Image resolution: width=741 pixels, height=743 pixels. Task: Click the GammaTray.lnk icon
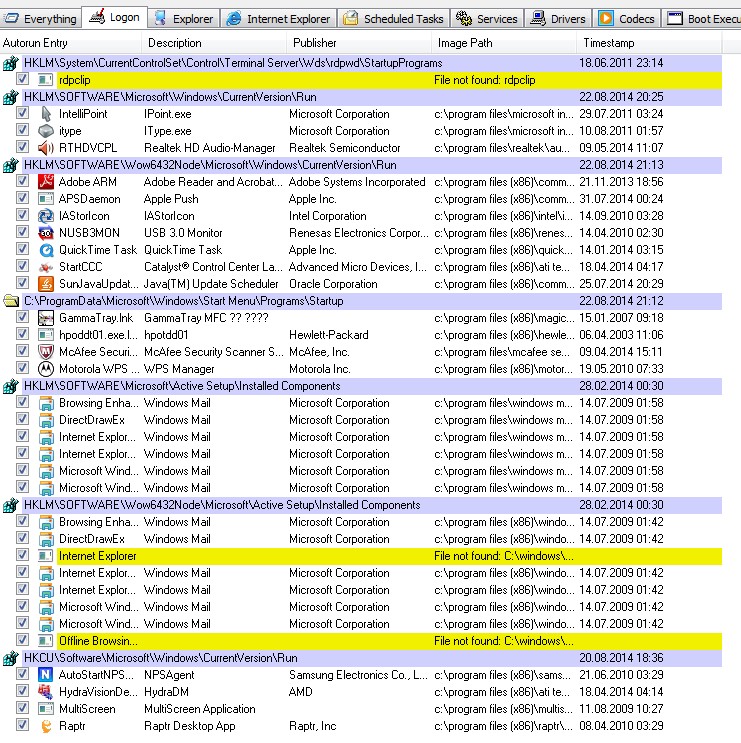[45, 318]
